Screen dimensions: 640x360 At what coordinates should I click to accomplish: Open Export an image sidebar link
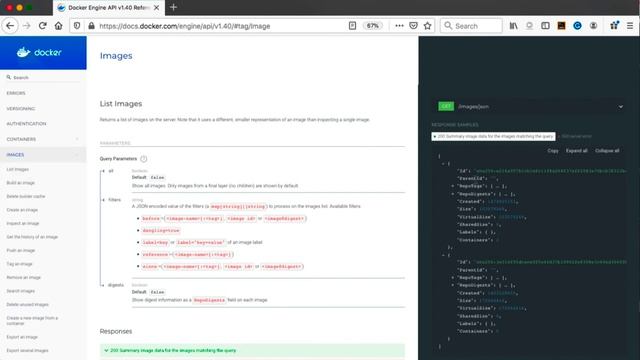pyautogui.click(x=22, y=337)
